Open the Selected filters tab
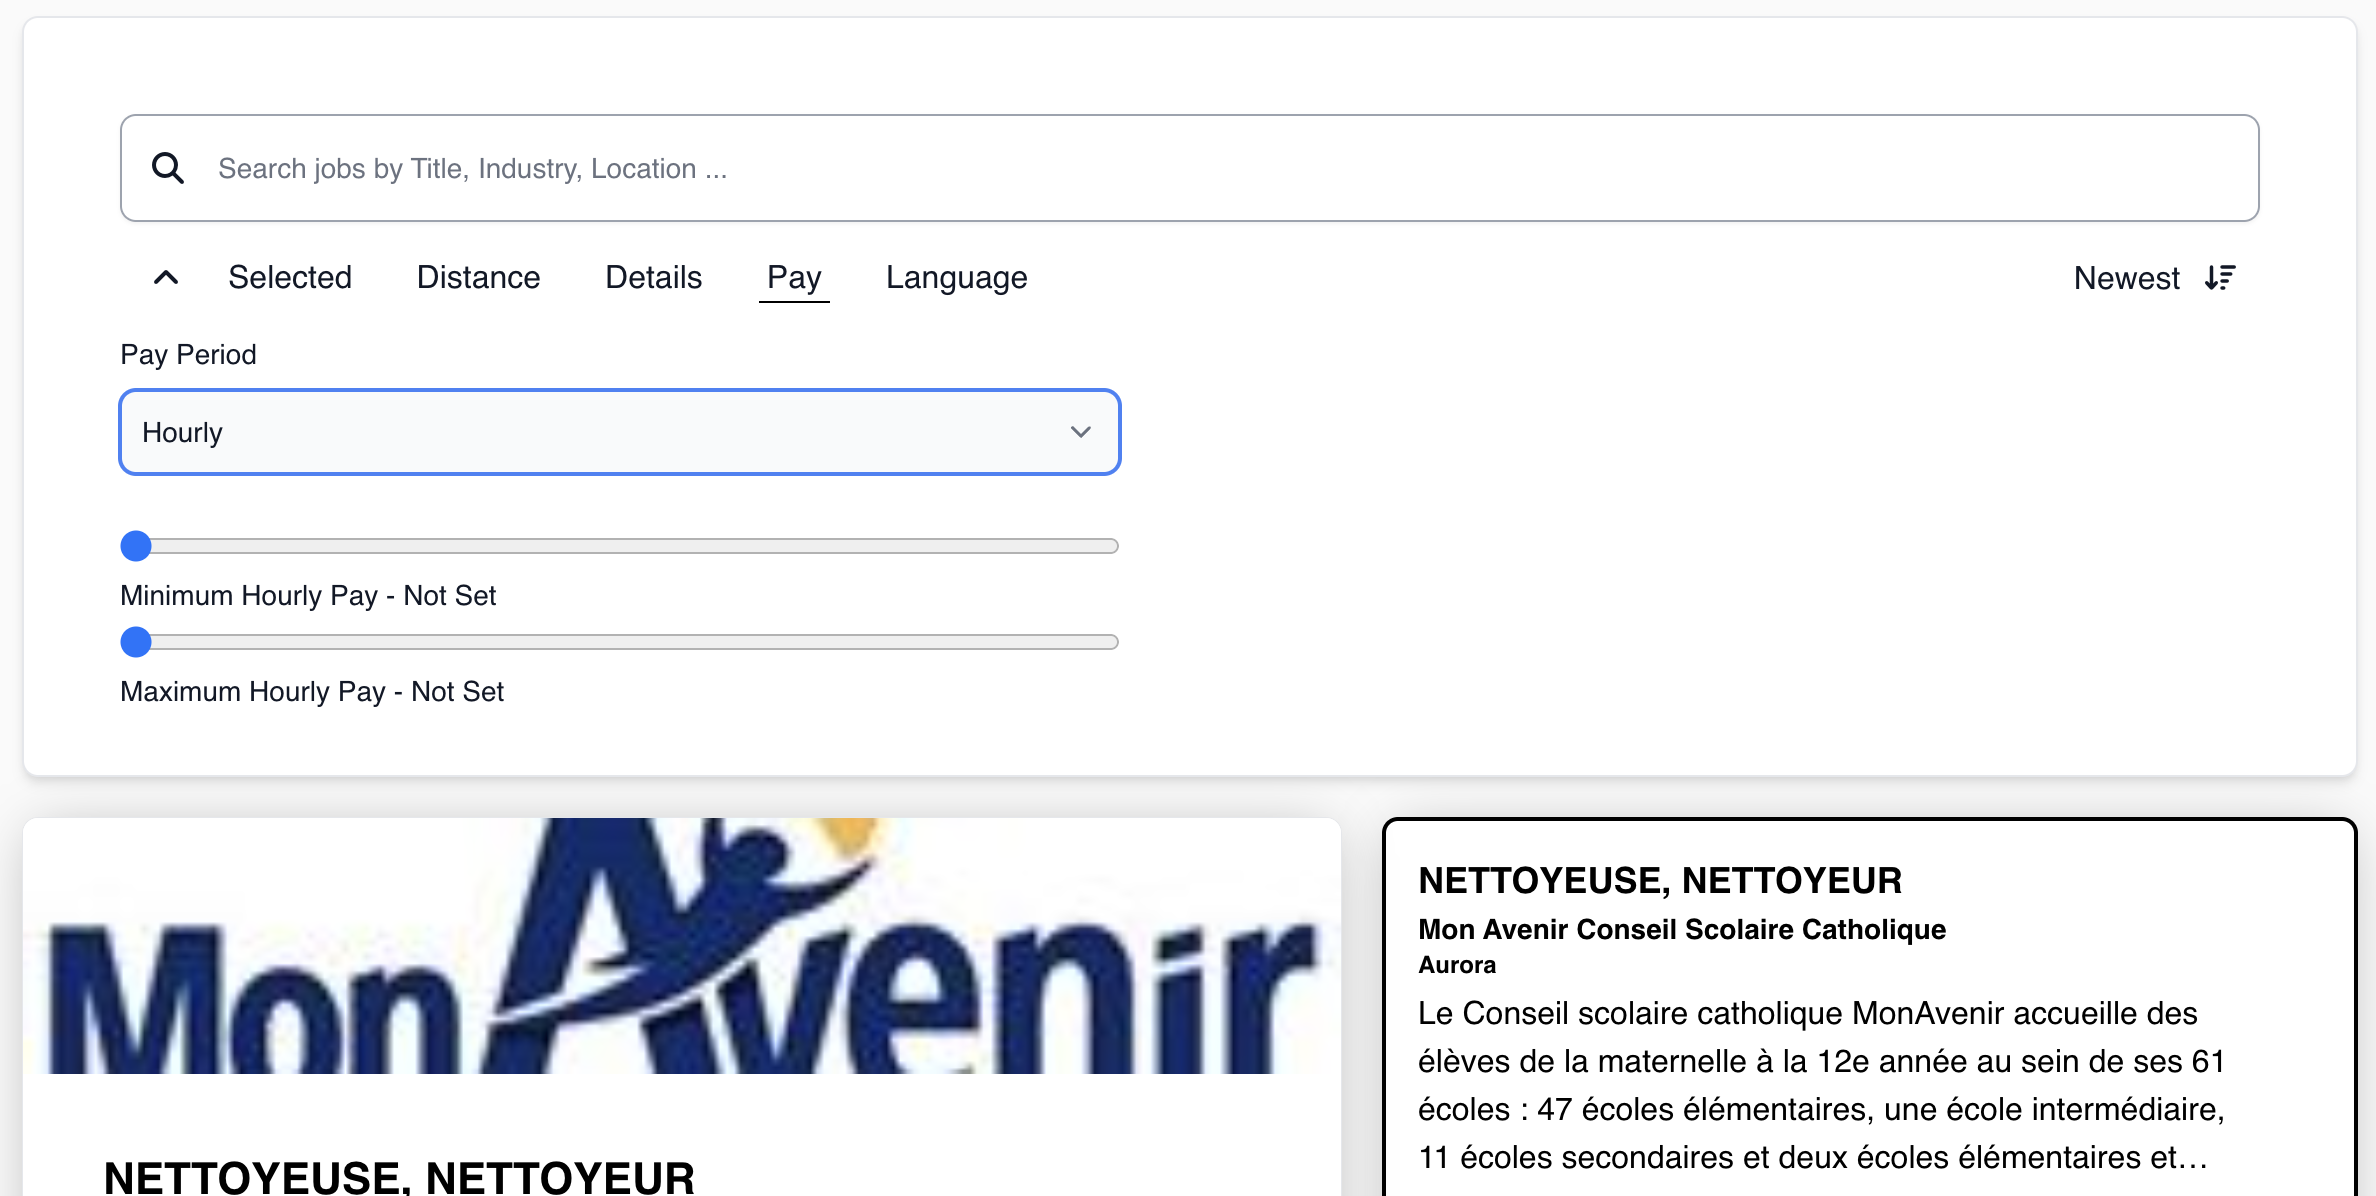The width and height of the screenshot is (2376, 1196). (290, 278)
